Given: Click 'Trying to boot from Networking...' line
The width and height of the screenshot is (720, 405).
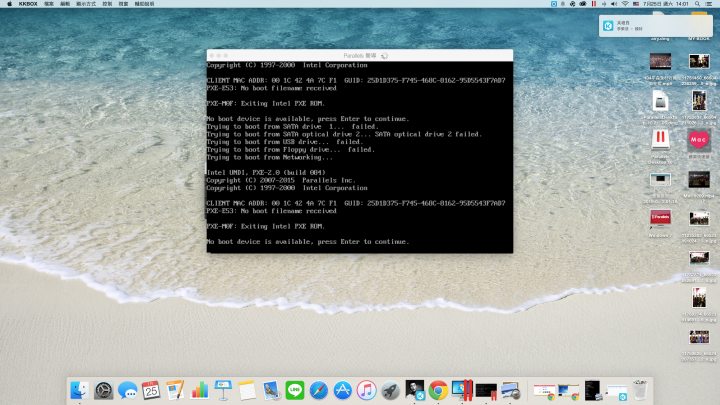Looking at the screenshot, I should tap(270, 157).
